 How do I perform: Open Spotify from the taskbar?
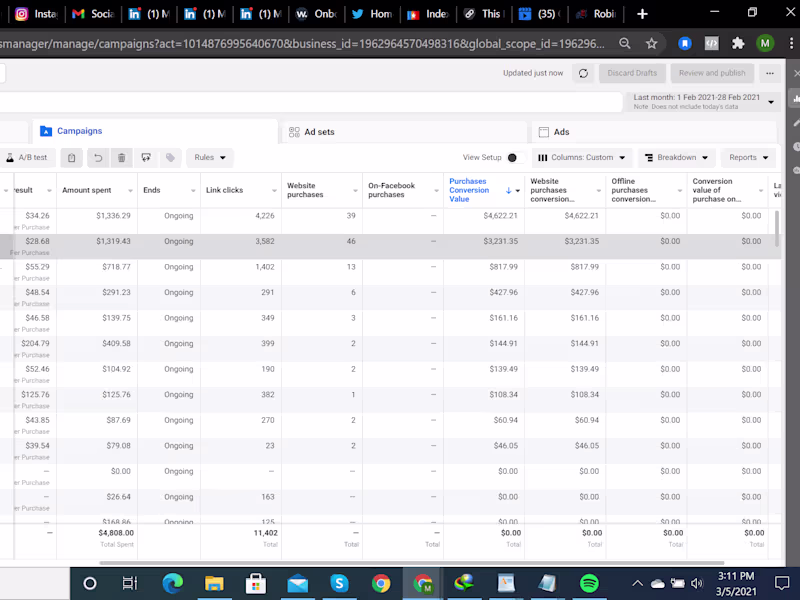click(x=589, y=583)
